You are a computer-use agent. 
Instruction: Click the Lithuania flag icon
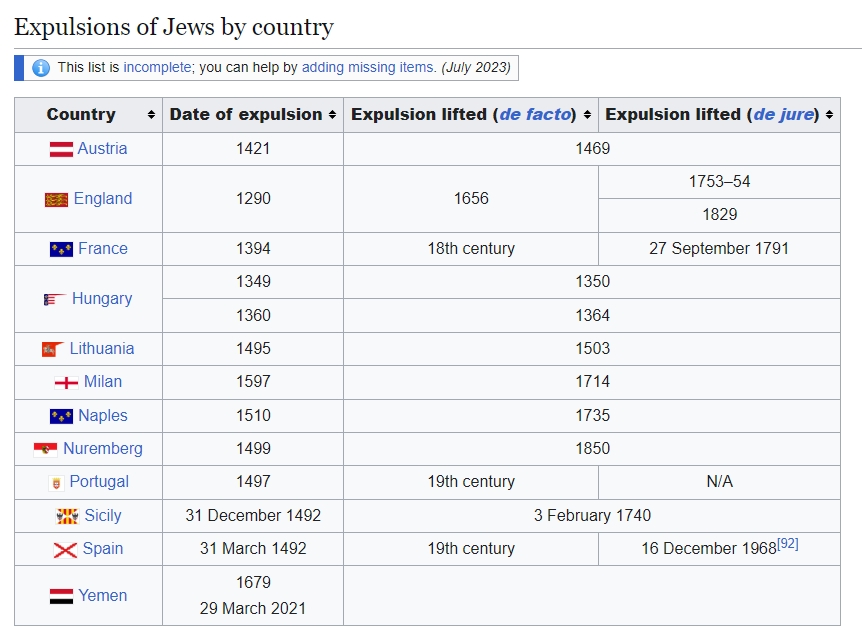53,349
